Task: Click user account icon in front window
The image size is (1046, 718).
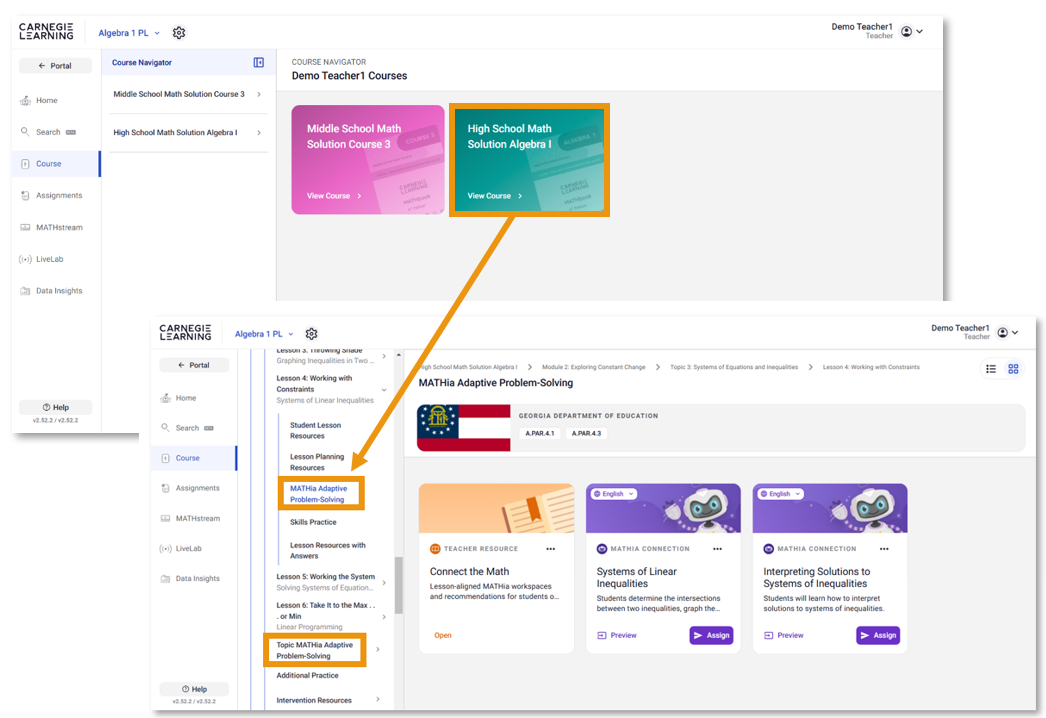Action: tap(1003, 332)
